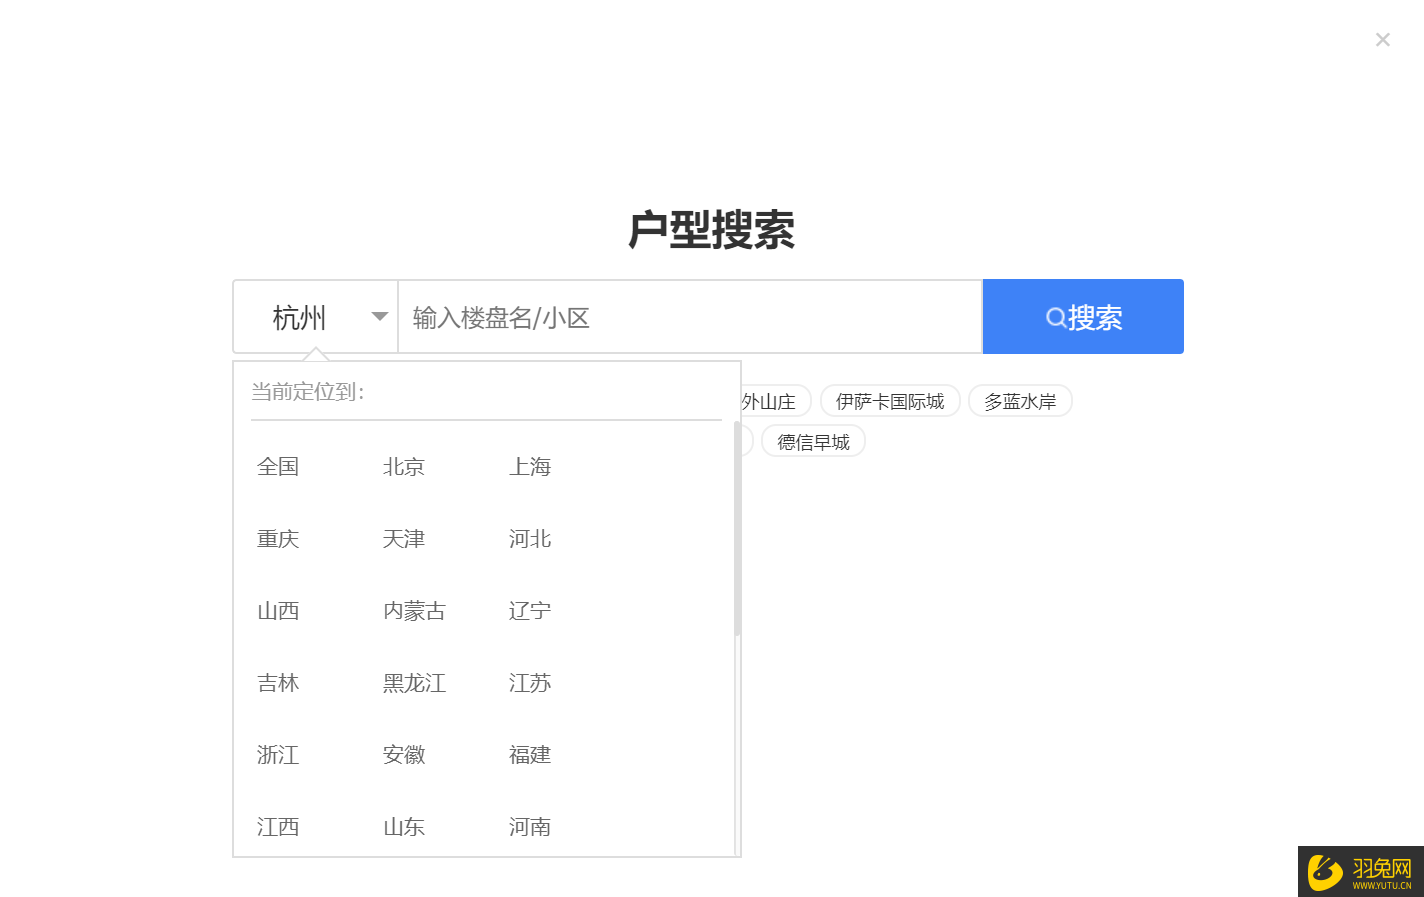Viewport: 1424px width, 897px height.
Task: Pick 河北 from the province list
Action: pos(530,539)
